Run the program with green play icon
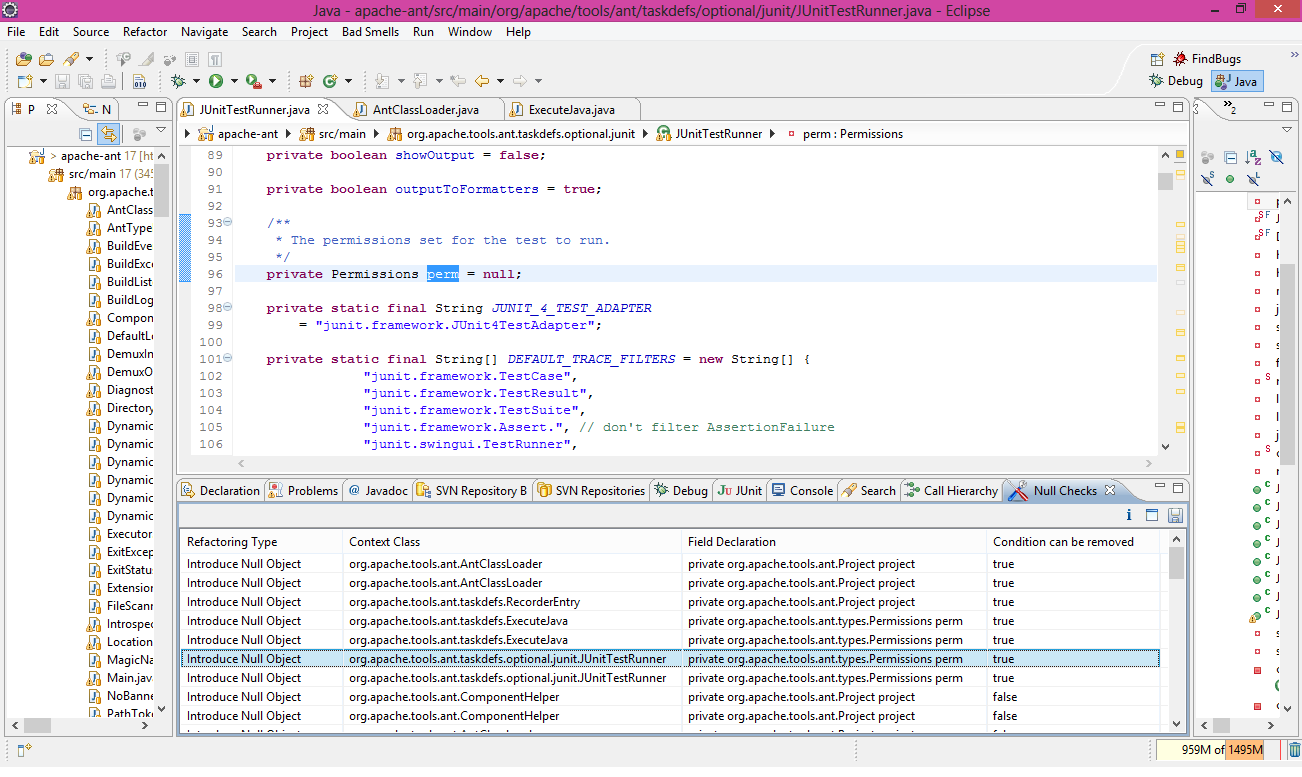The height and width of the screenshot is (777, 1302). tap(216, 81)
